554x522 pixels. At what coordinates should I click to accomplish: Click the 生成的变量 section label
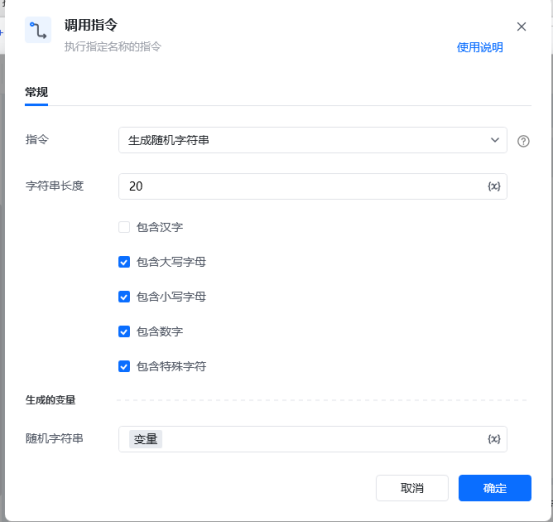(50, 400)
